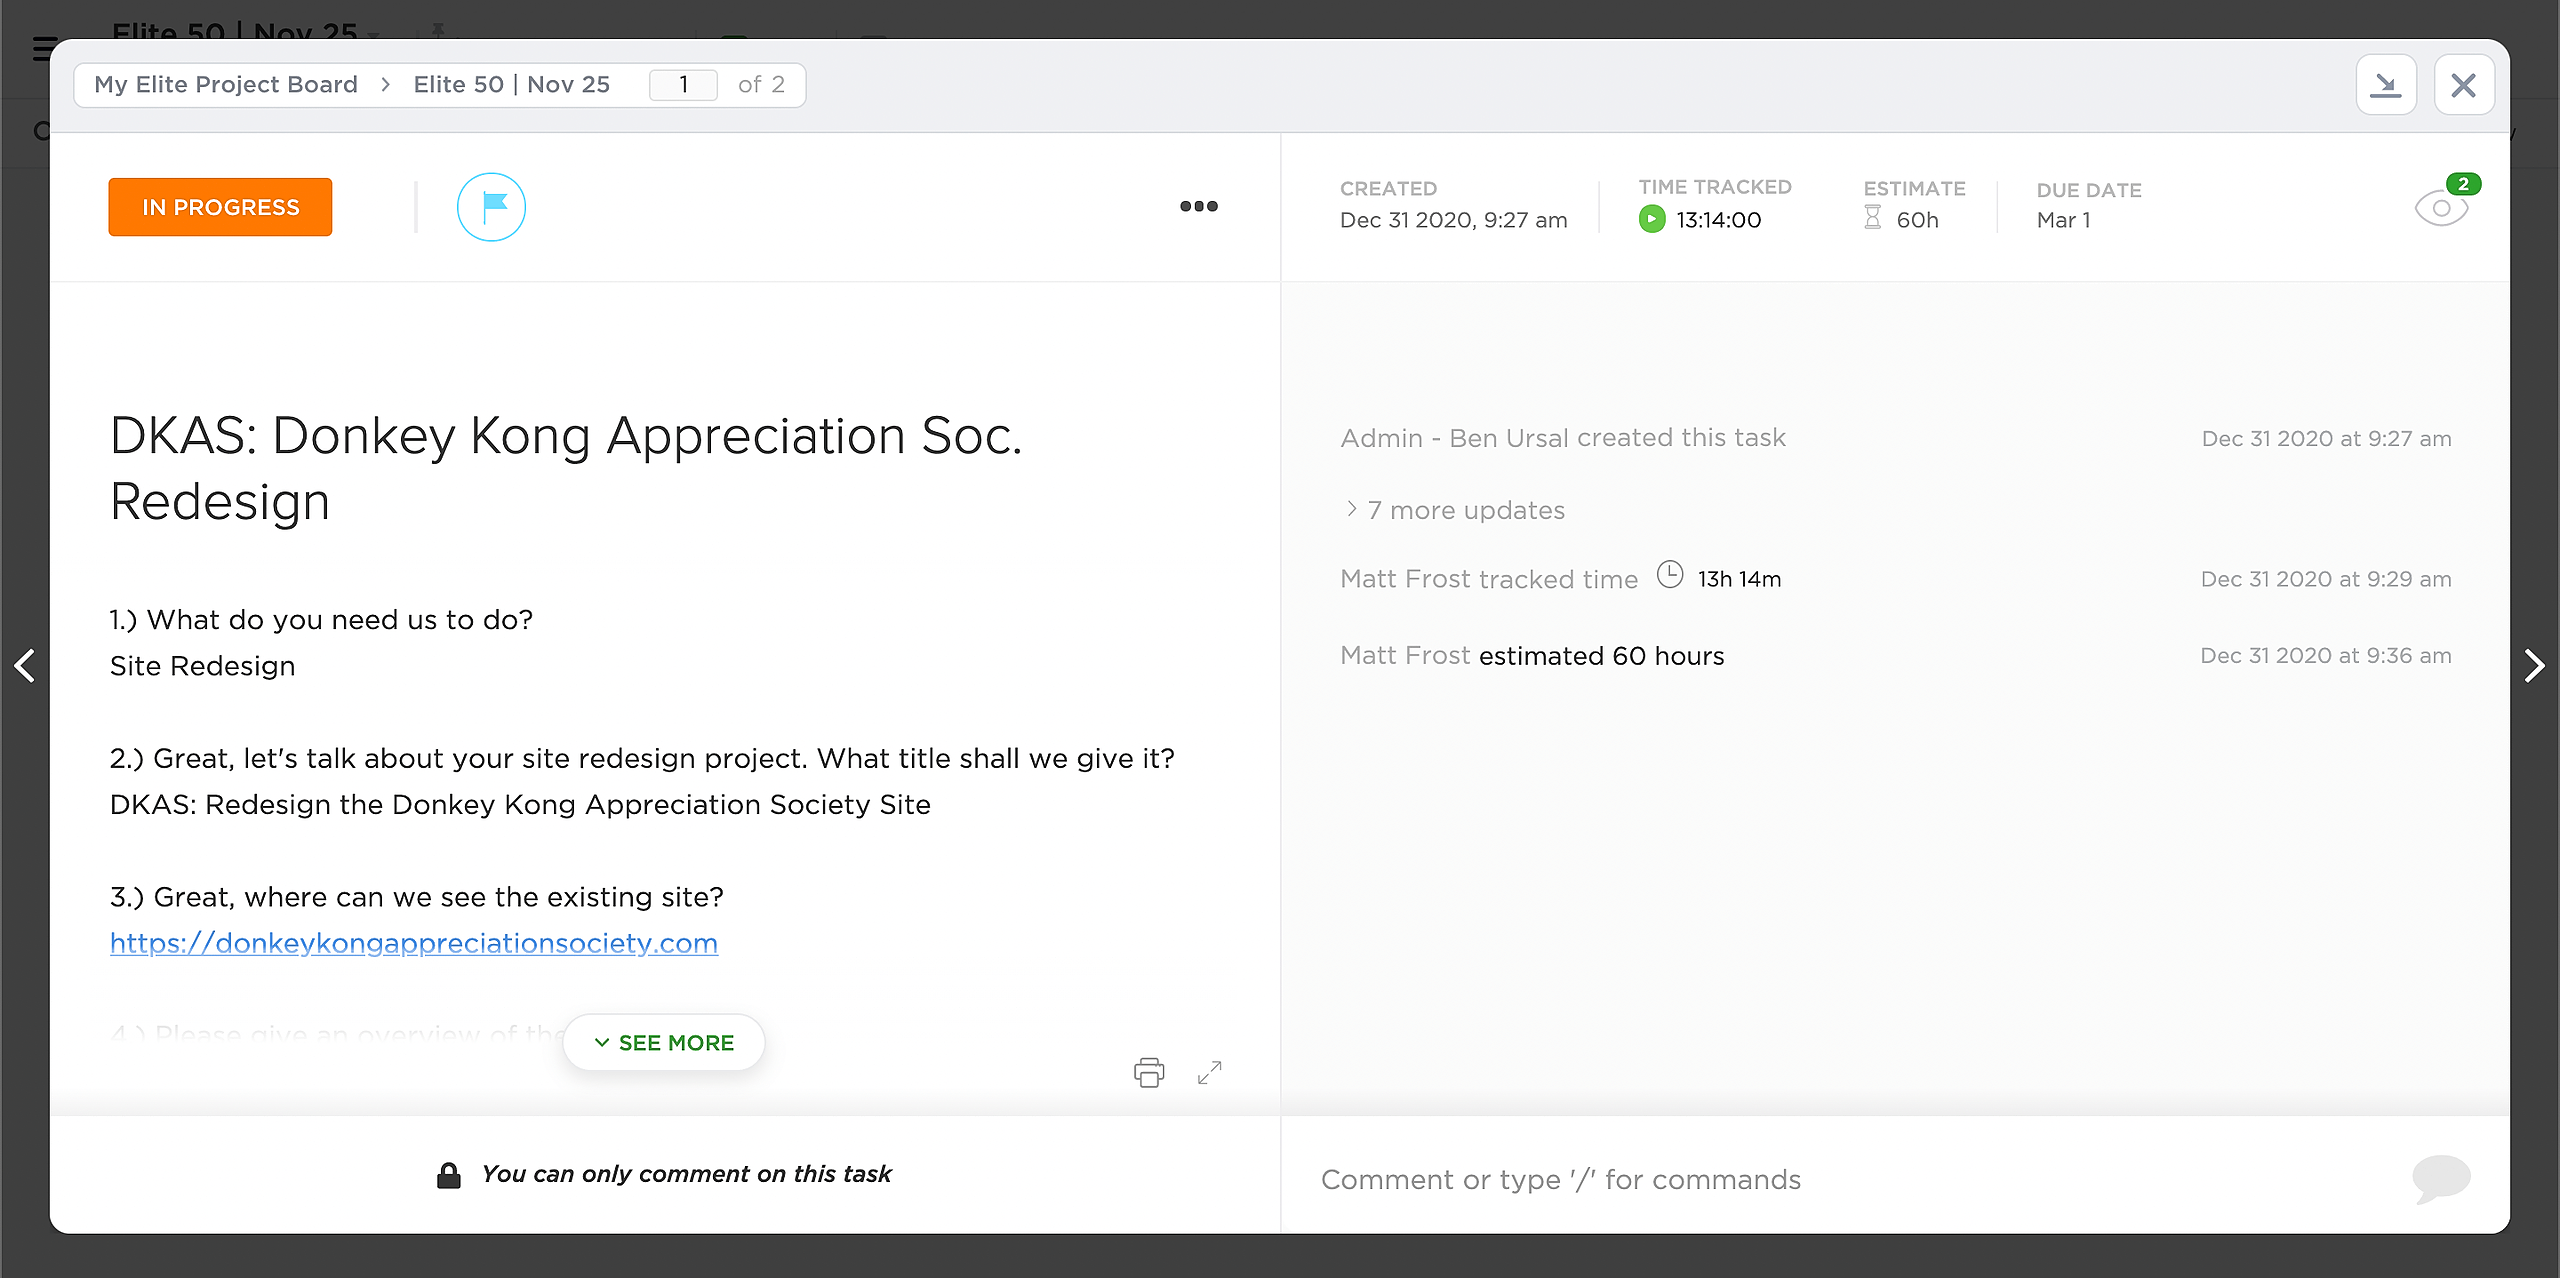The width and height of the screenshot is (2560, 1278).
Task: Click the 60h estimate value
Action: 1917,220
